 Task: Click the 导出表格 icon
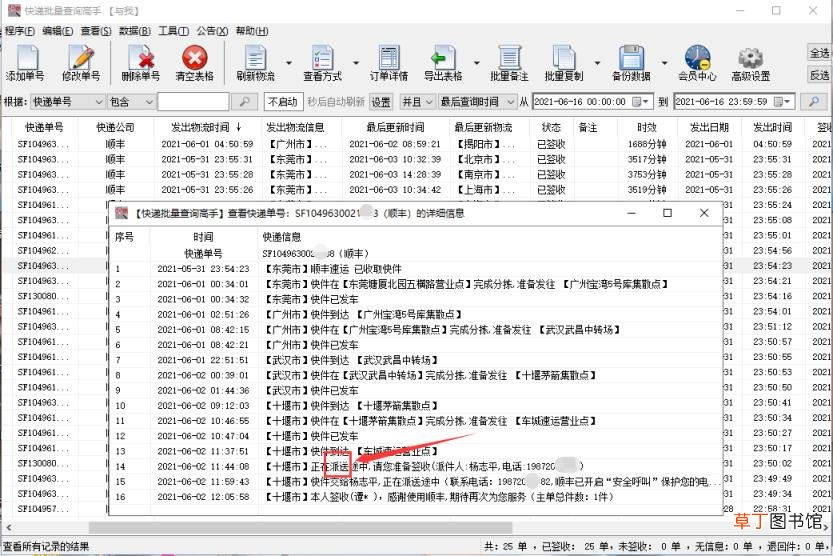click(443, 63)
